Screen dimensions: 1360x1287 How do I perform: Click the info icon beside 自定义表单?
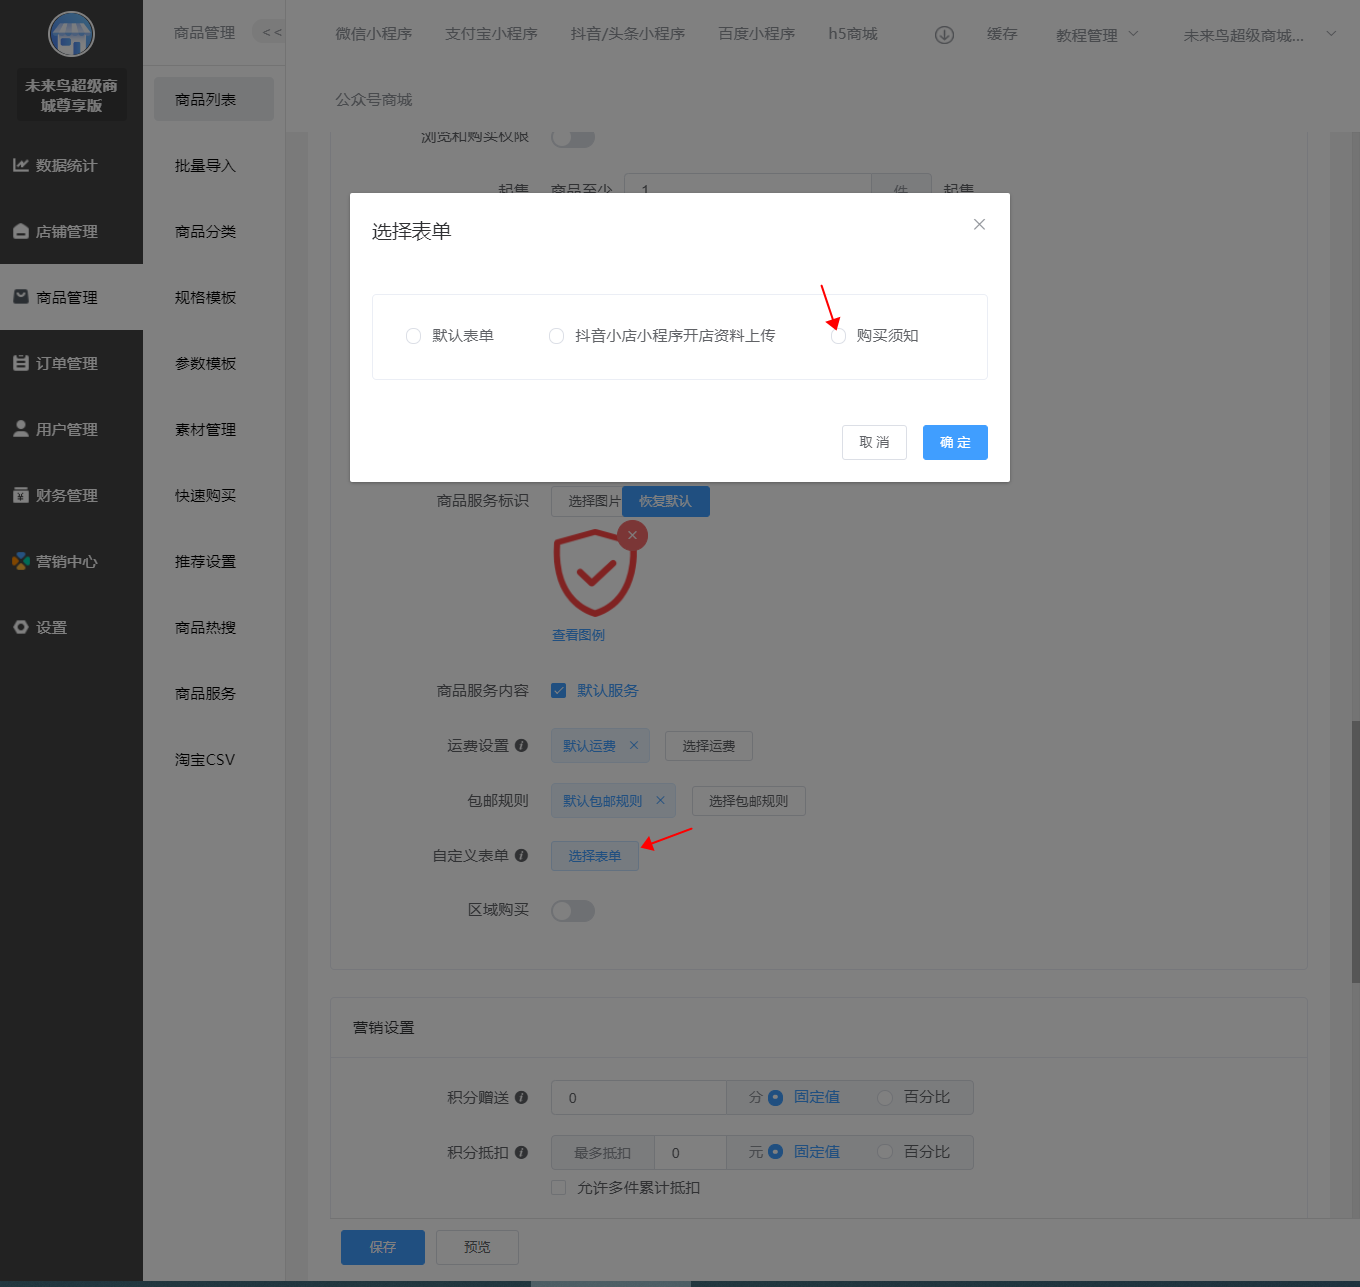521,856
